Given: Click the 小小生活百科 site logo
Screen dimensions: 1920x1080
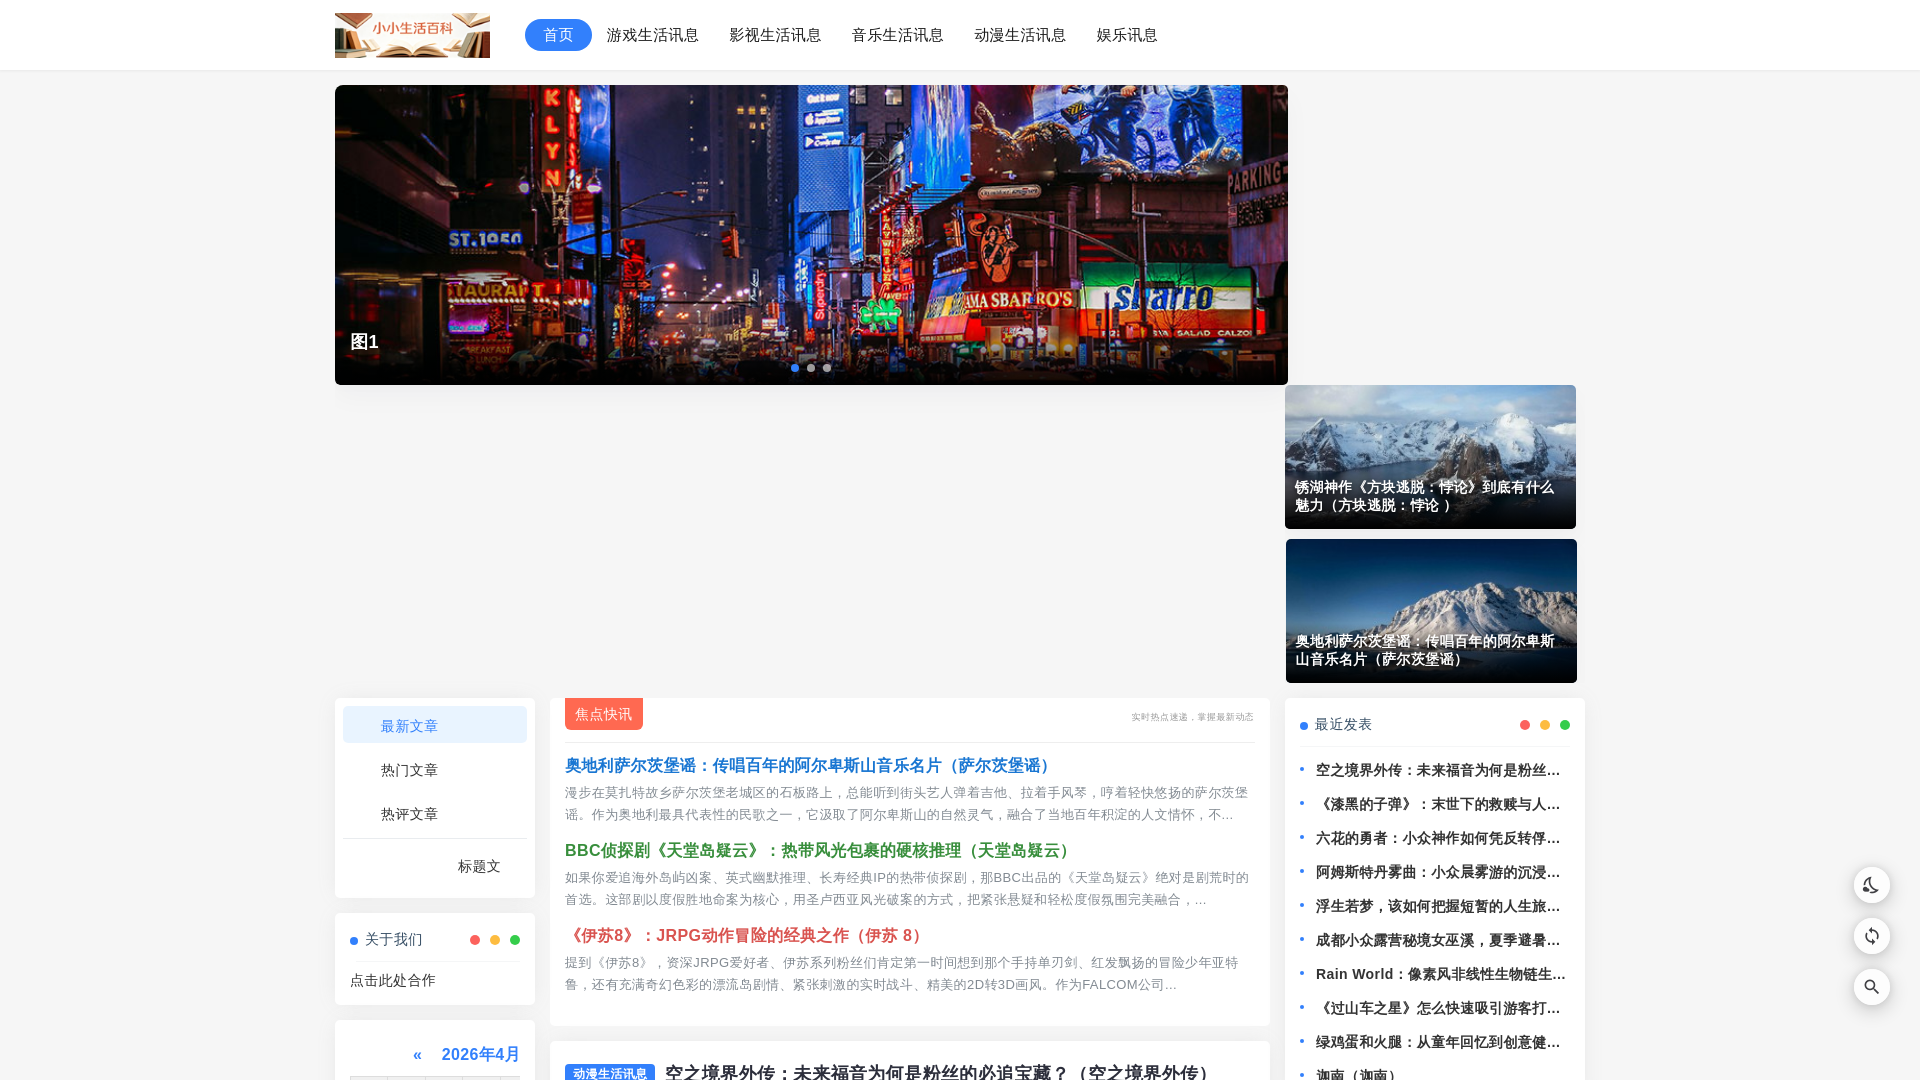Looking at the screenshot, I should [x=412, y=35].
